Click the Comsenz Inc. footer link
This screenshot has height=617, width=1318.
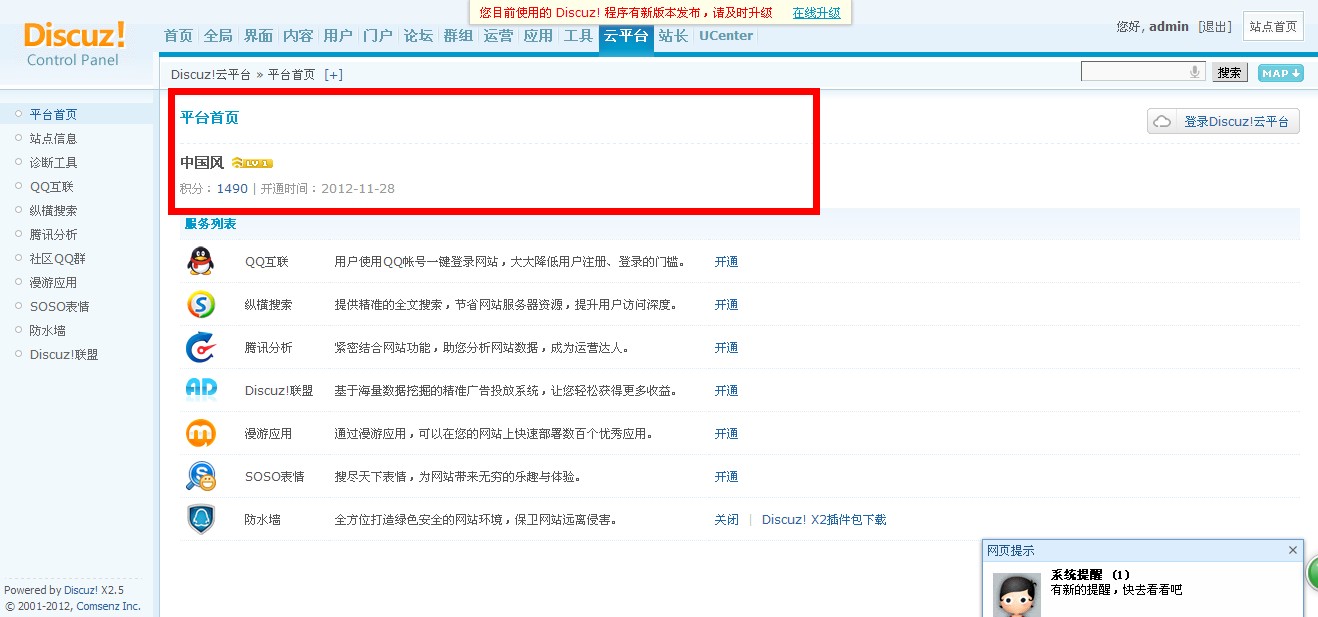(x=108, y=606)
